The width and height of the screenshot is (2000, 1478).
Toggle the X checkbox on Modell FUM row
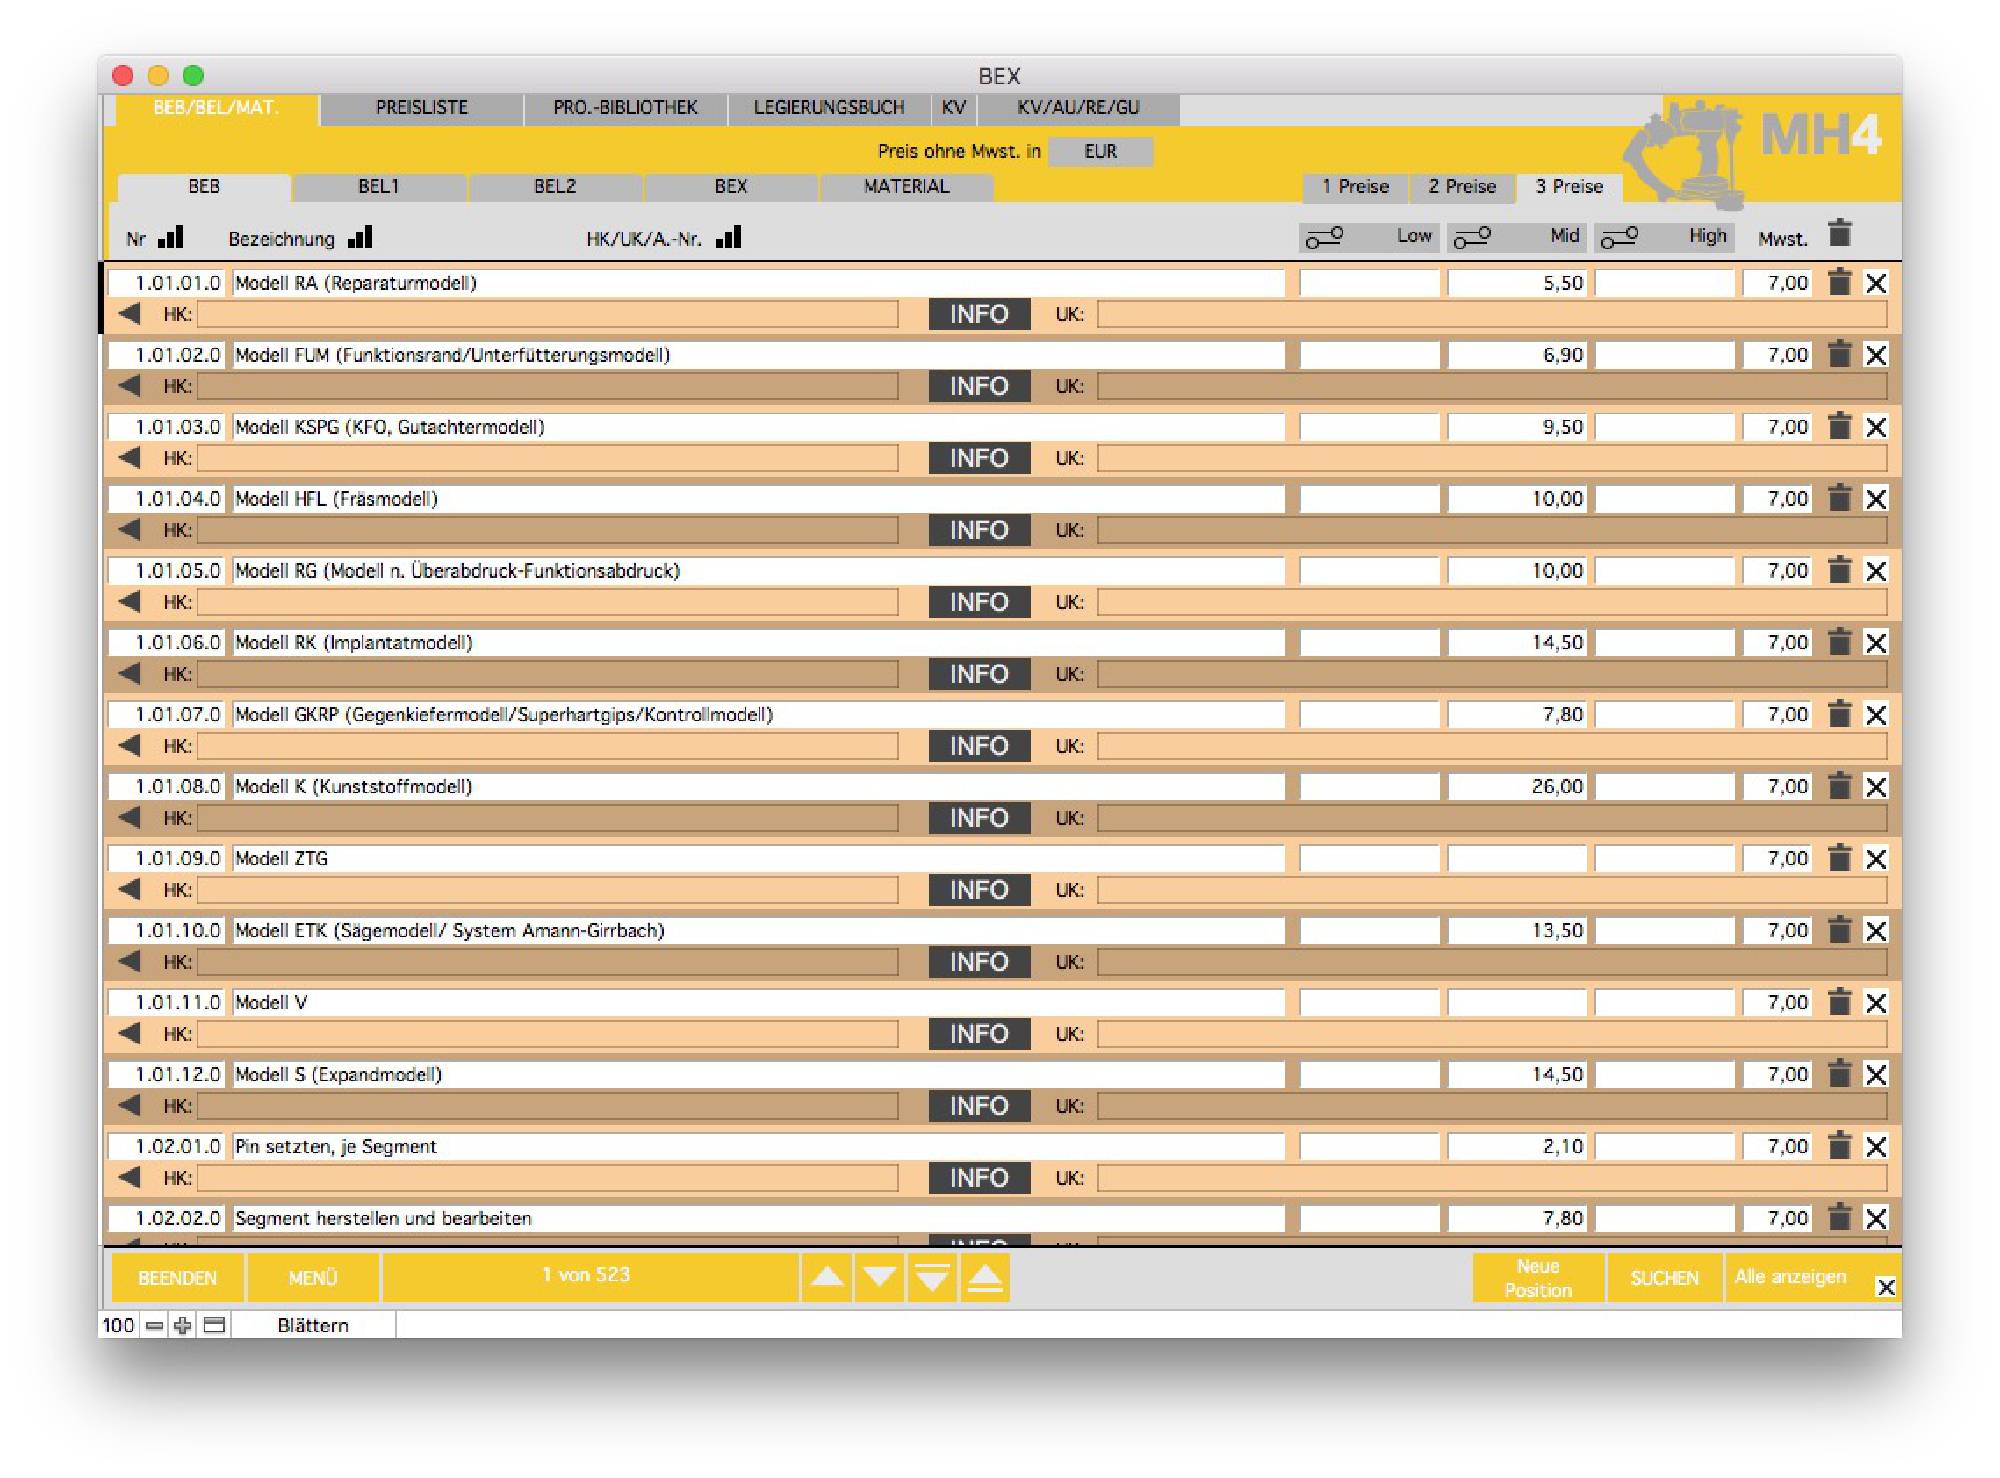tap(1876, 355)
